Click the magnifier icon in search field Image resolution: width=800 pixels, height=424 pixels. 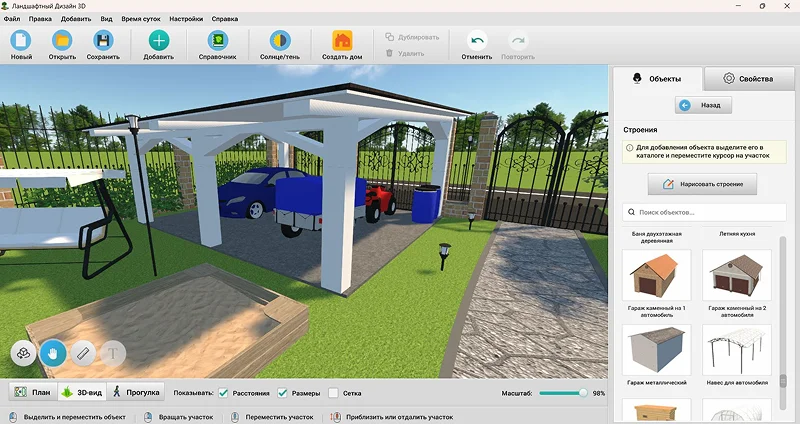(x=631, y=212)
